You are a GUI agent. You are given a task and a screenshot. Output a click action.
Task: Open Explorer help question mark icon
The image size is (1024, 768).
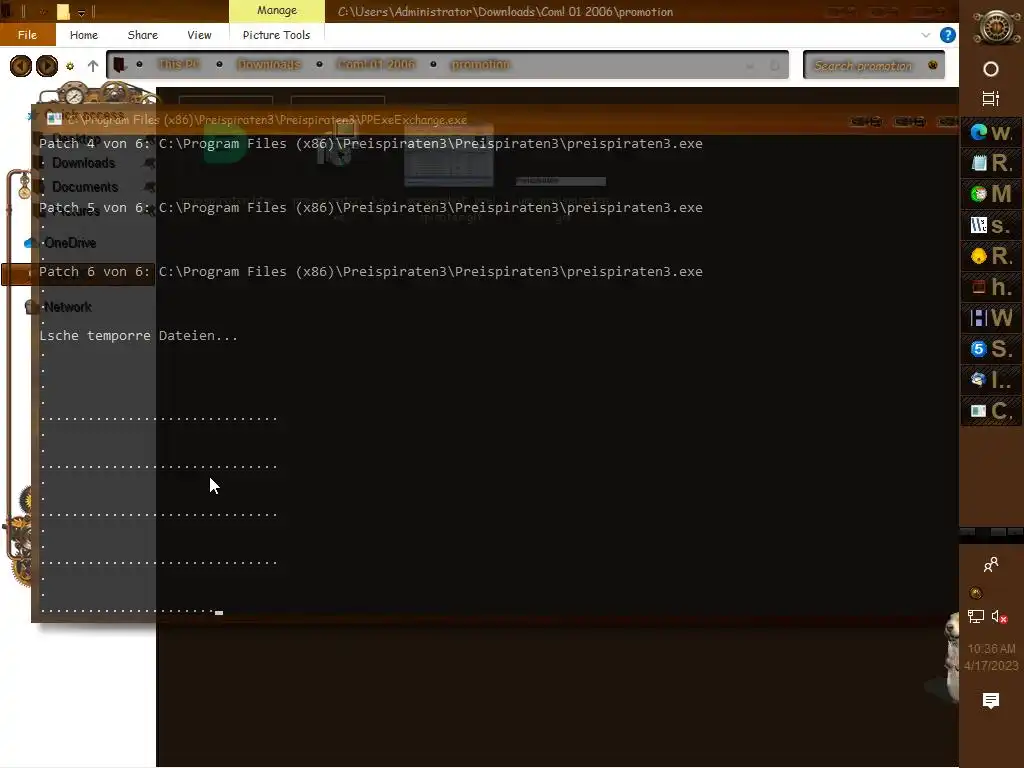(x=948, y=35)
